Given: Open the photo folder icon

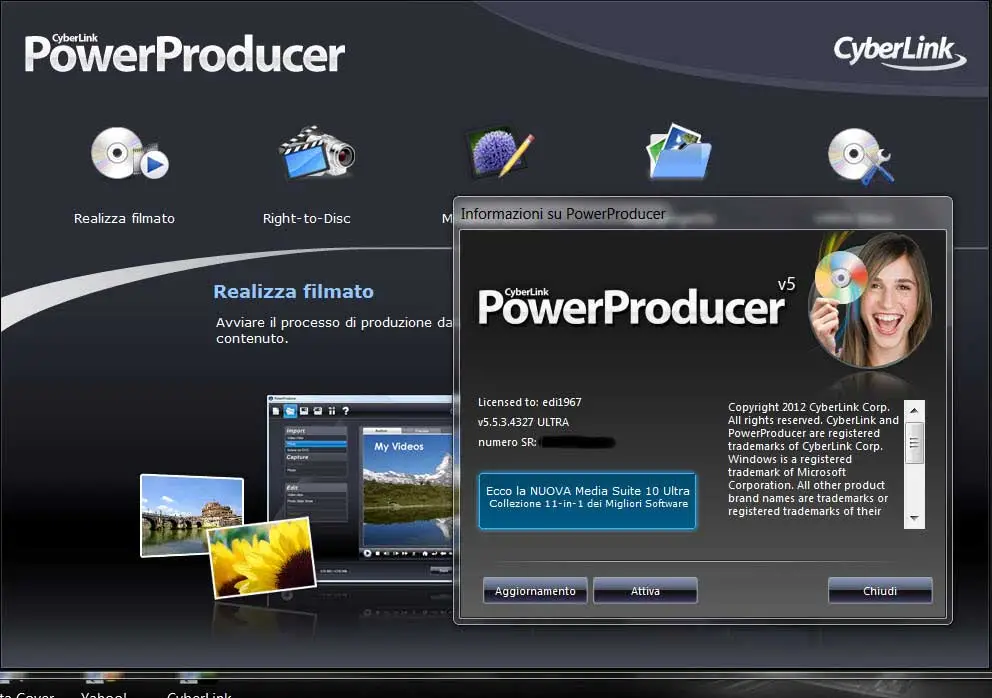Looking at the screenshot, I should pyautogui.click(x=678, y=151).
